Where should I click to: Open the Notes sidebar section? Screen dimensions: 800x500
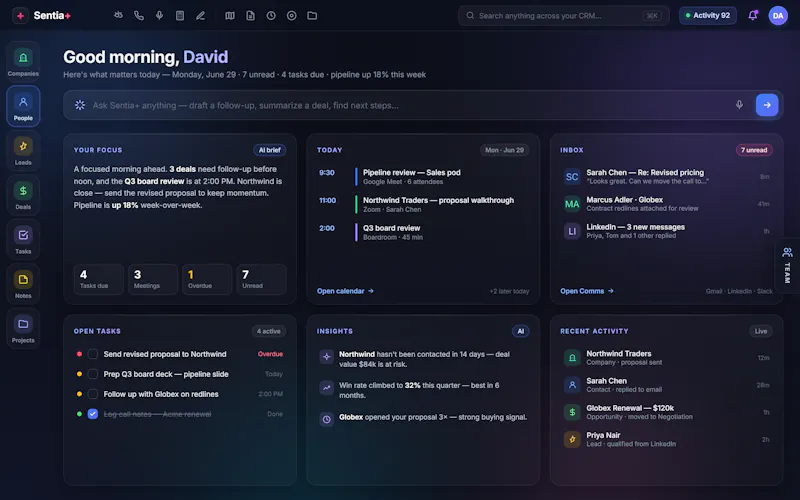23,284
